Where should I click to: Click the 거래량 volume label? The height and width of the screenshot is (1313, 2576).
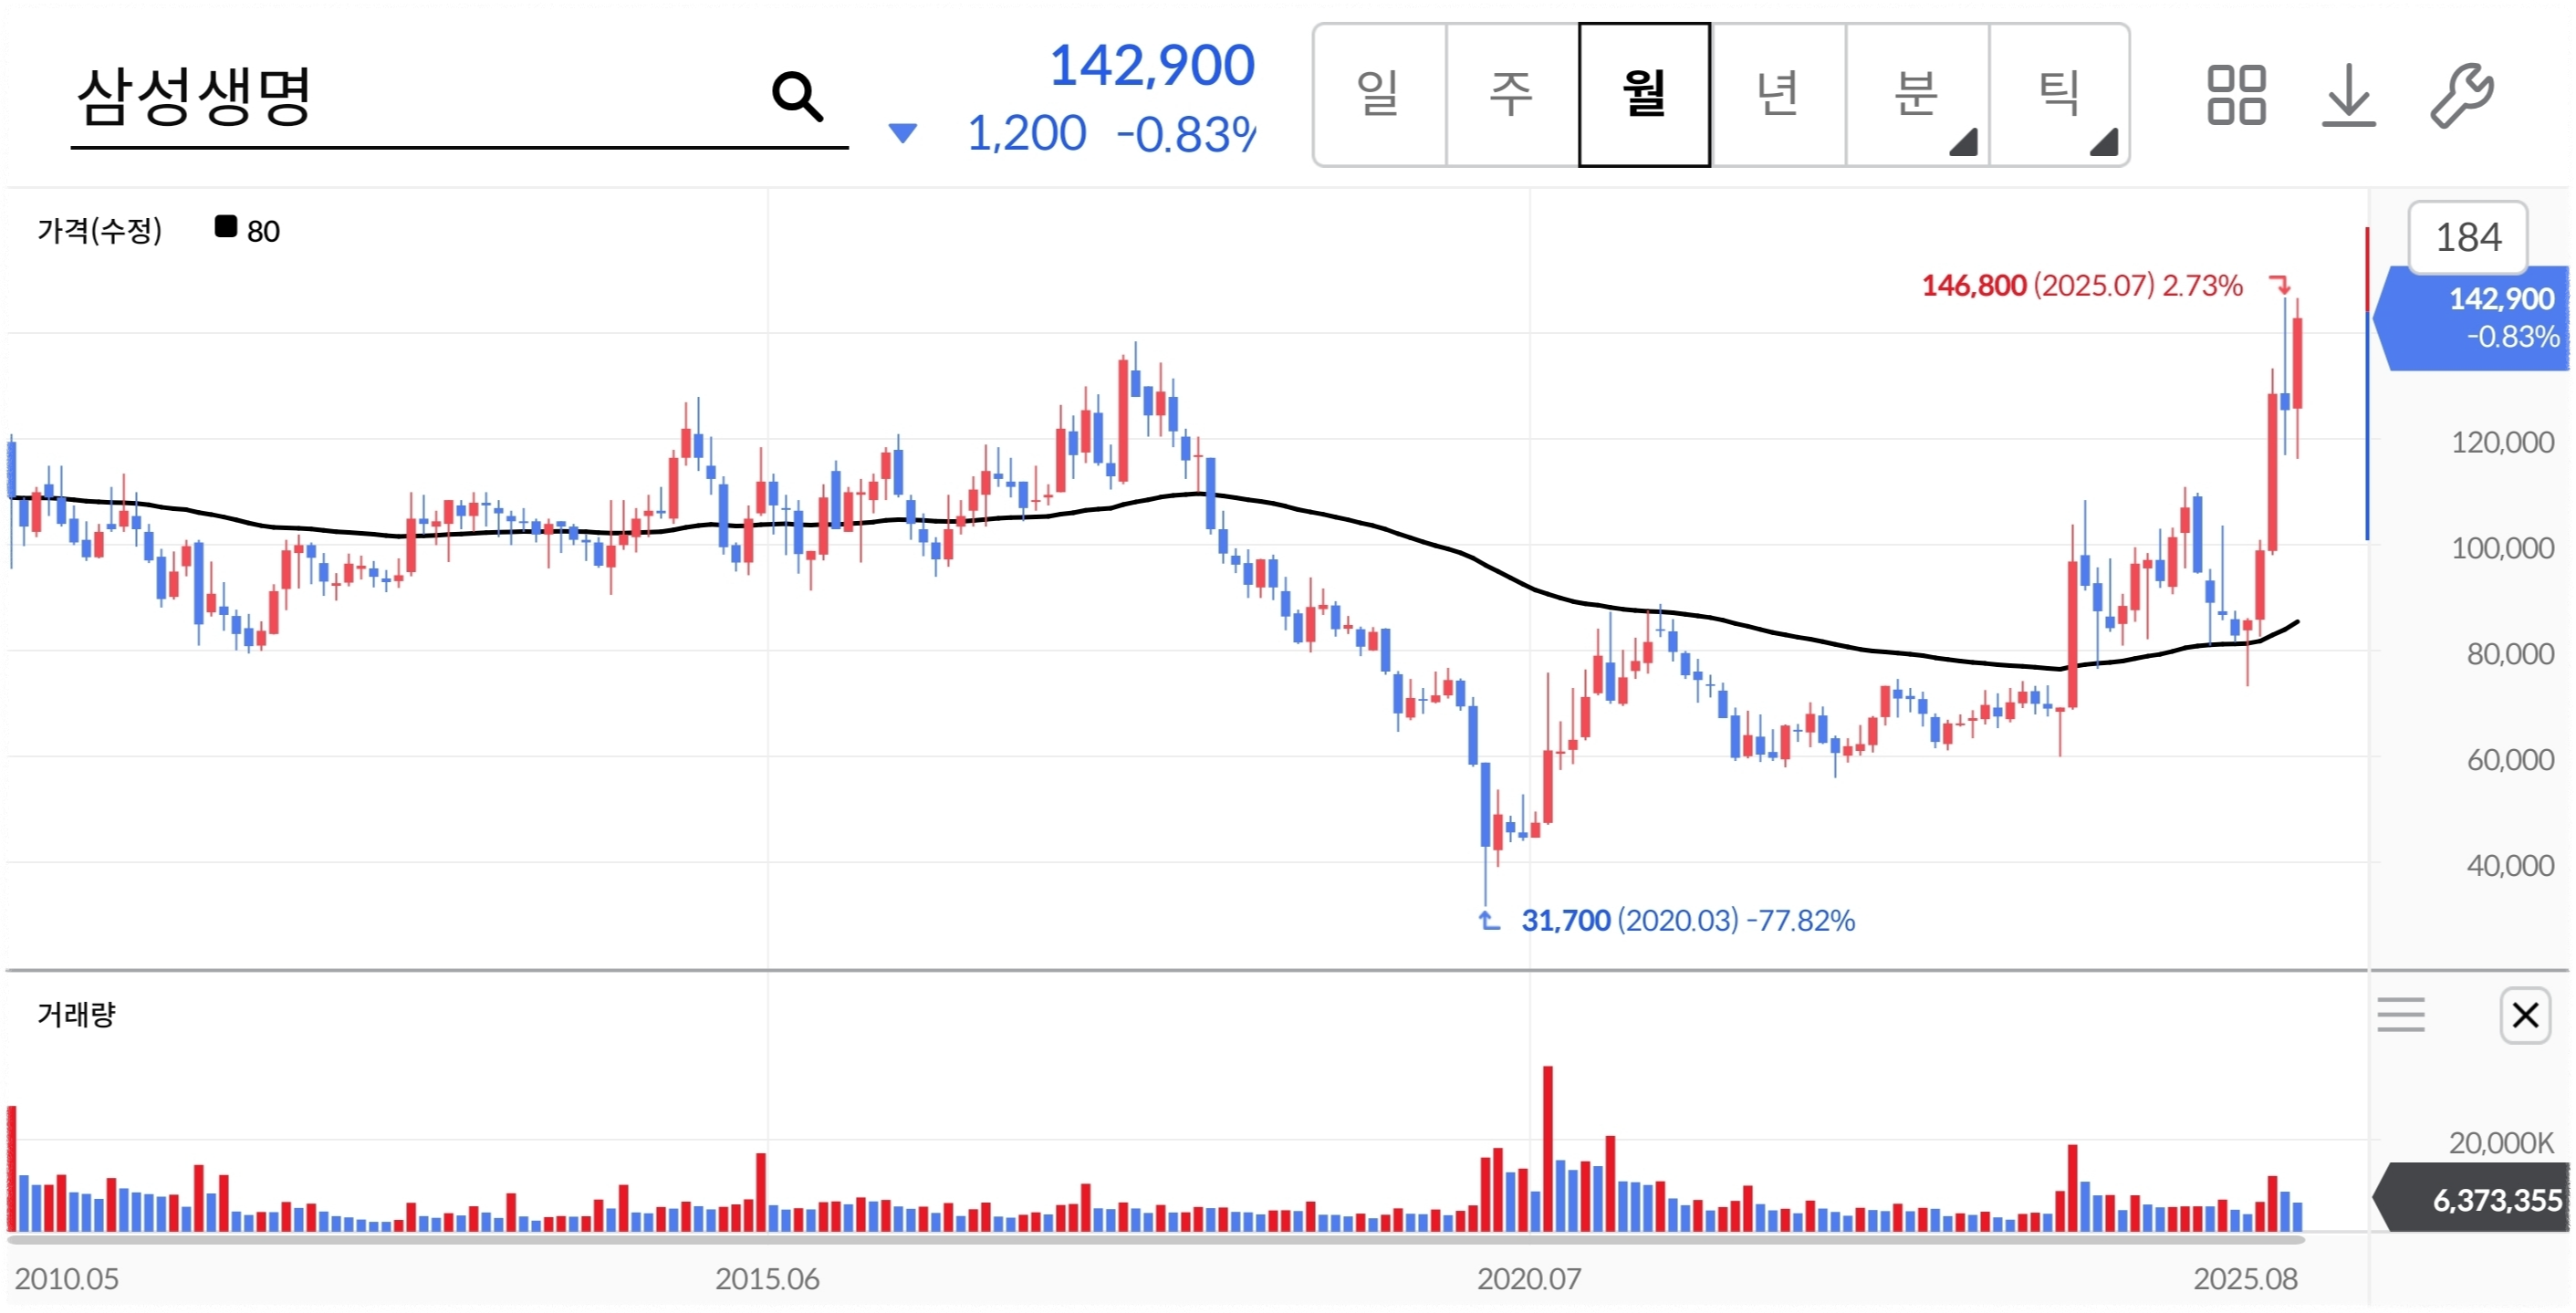tap(76, 1015)
